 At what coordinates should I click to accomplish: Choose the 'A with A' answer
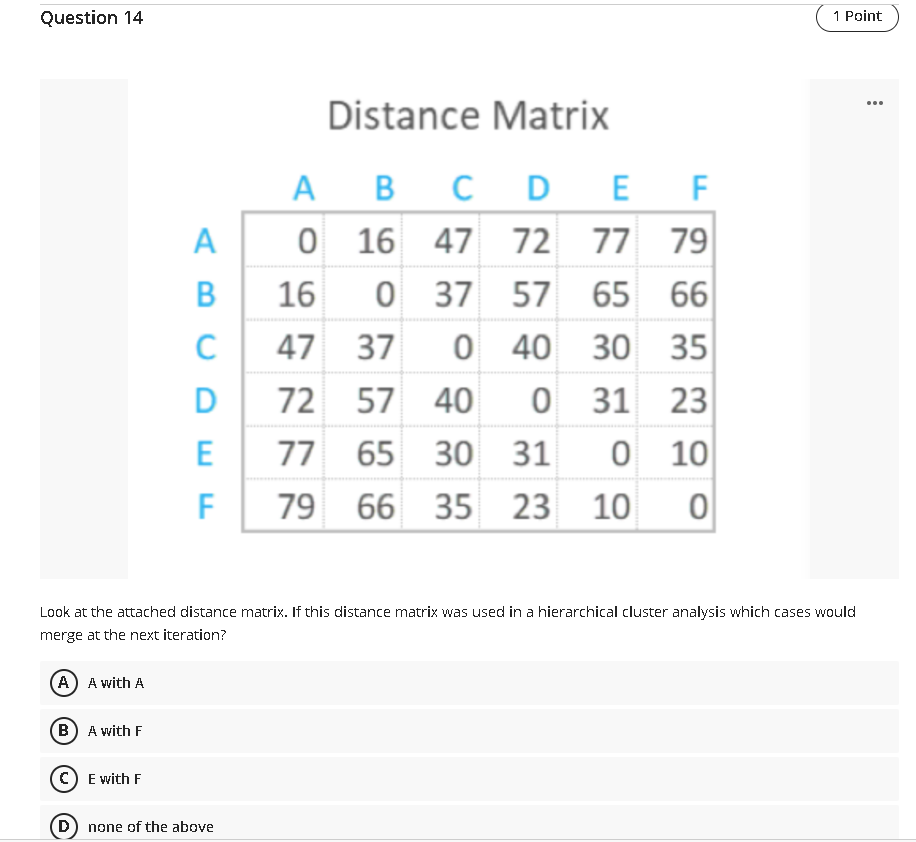tap(115, 683)
